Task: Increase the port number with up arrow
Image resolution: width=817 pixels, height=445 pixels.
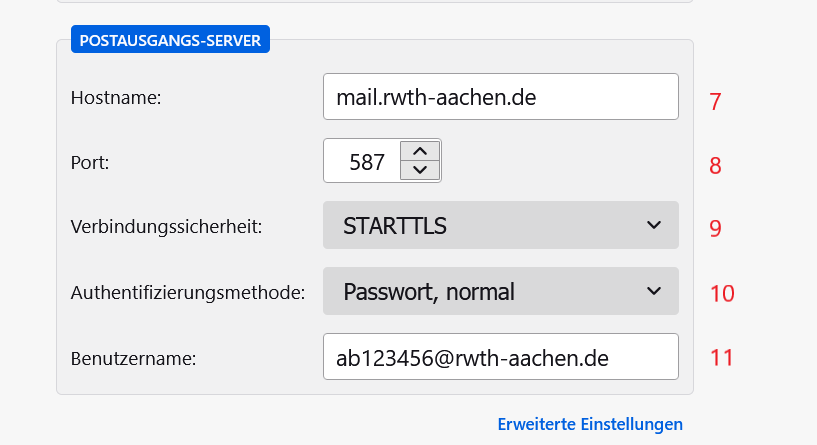Action: point(420,151)
